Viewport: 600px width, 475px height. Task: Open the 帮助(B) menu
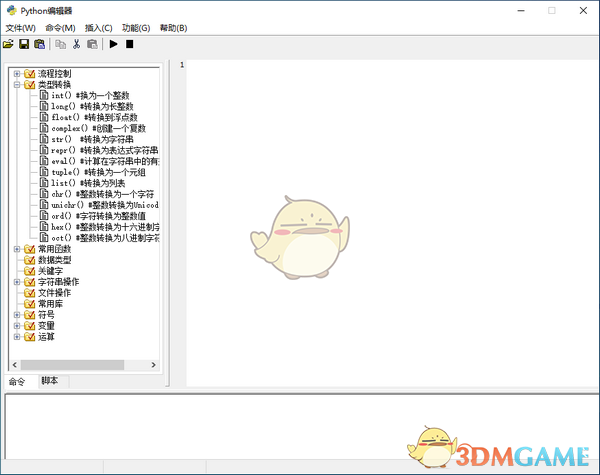(x=173, y=28)
